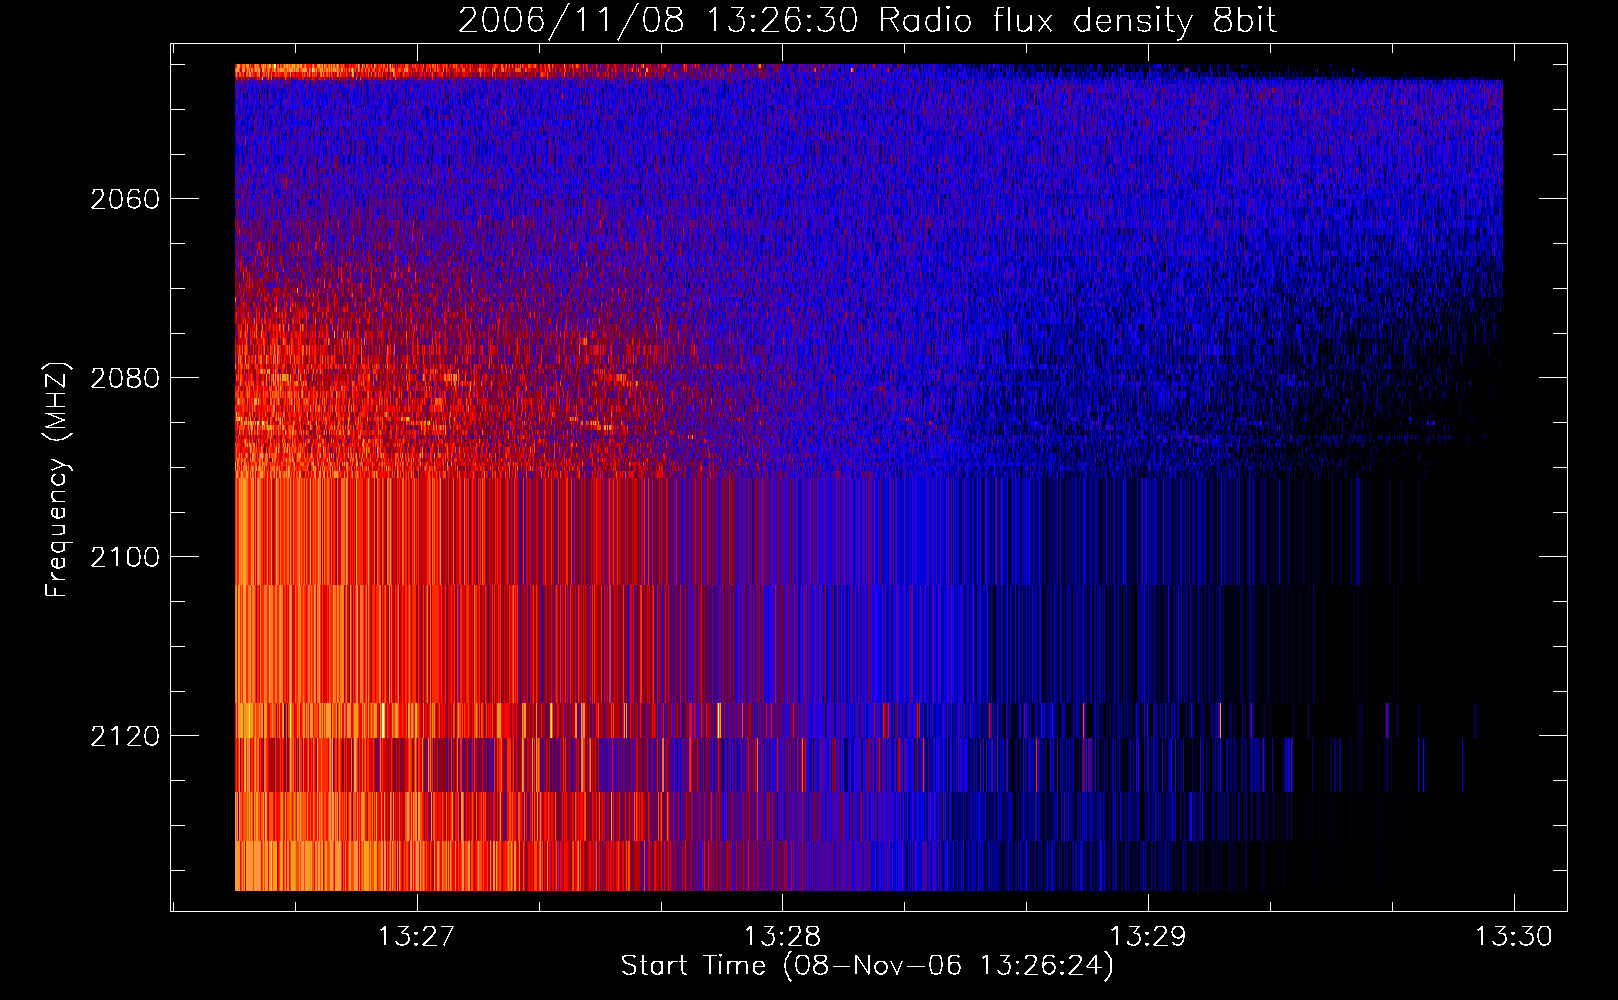Select the 2060 frequency tick label
This screenshot has height=1000, width=1618.
click(125, 199)
